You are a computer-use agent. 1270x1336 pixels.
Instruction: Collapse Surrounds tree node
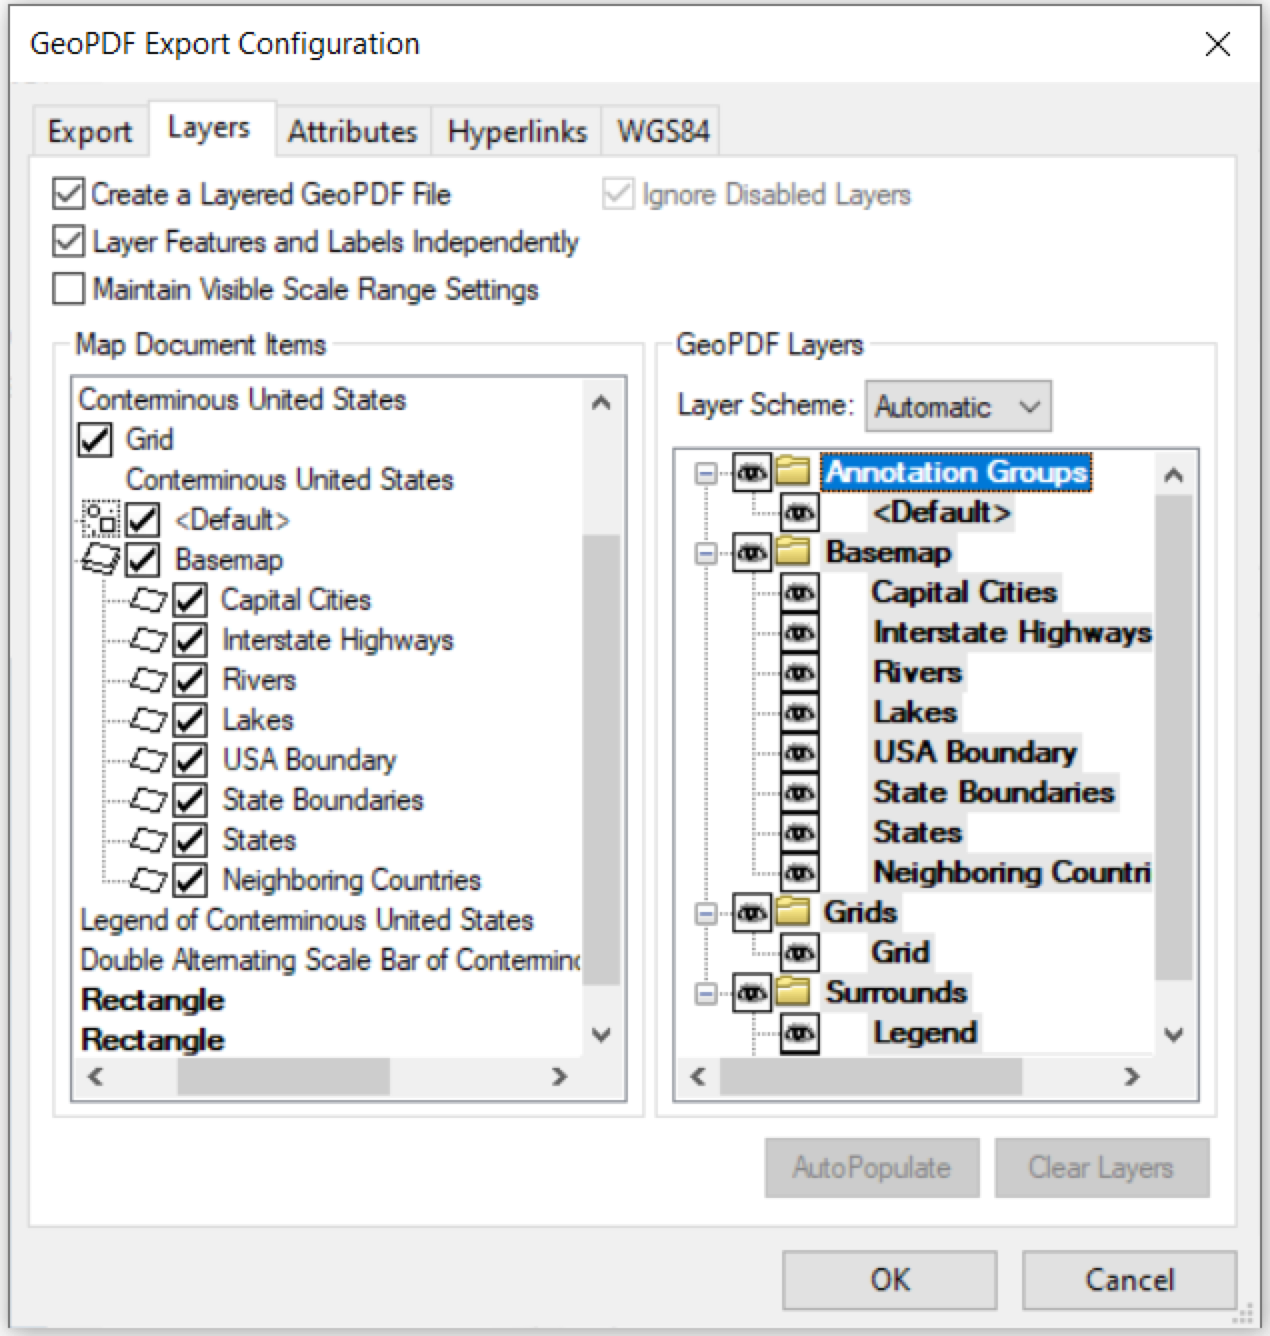point(706,992)
